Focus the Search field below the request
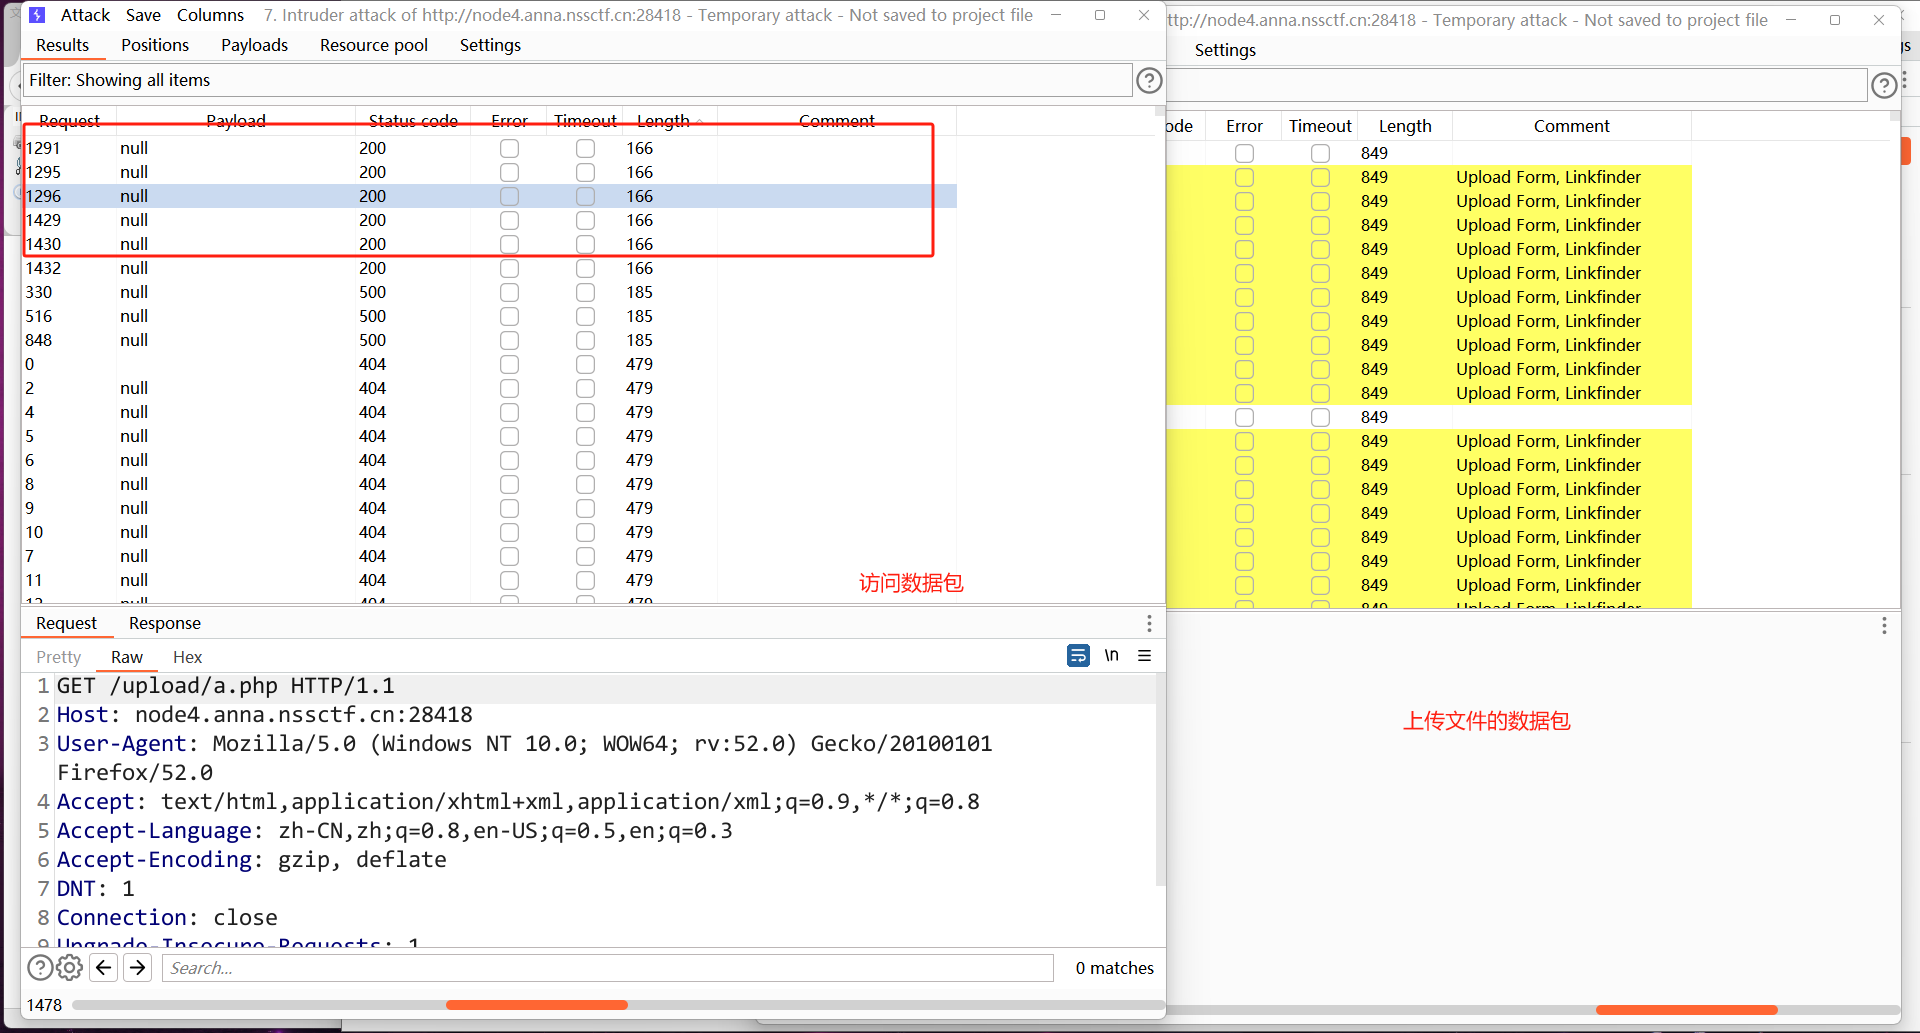Viewport: 1920px width, 1033px height. click(x=608, y=968)
